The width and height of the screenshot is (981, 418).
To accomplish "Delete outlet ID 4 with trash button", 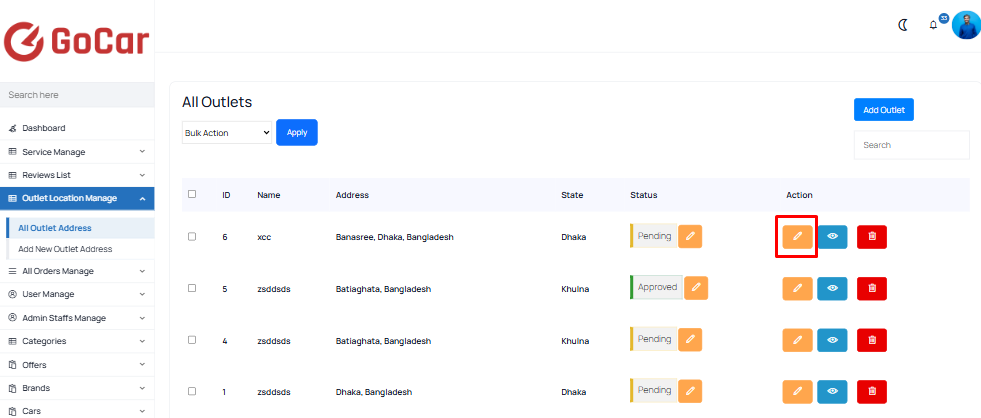I will coord(872,340).
